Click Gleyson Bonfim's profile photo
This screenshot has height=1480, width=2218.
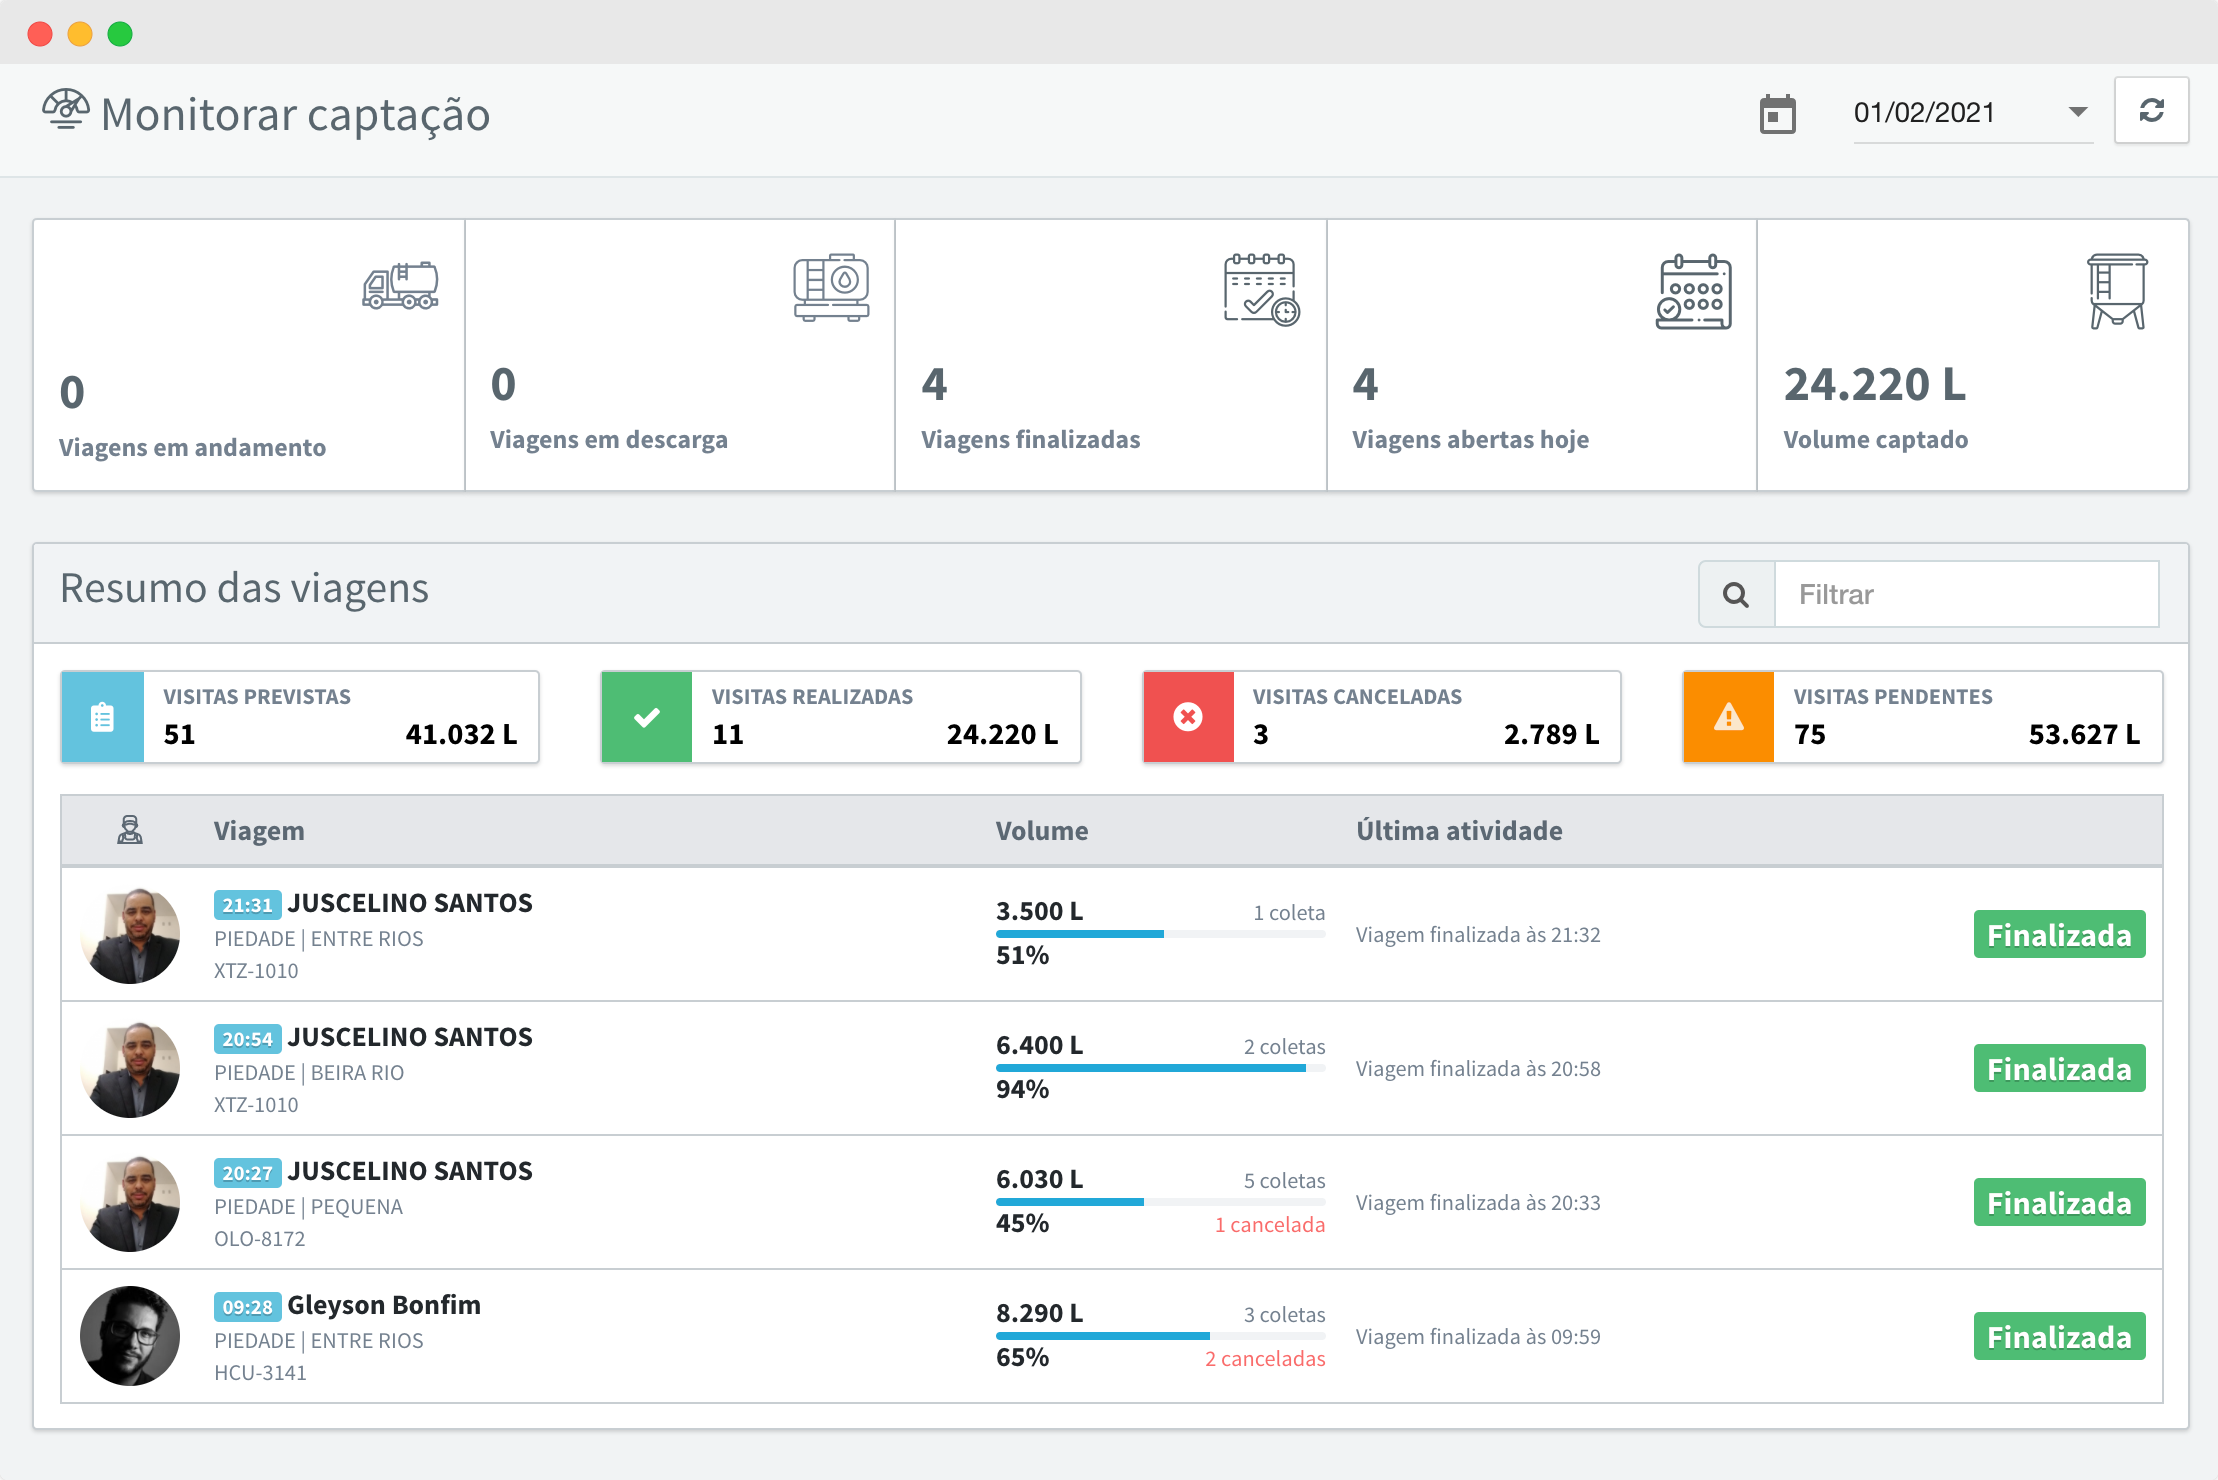tap(130, 1336)
